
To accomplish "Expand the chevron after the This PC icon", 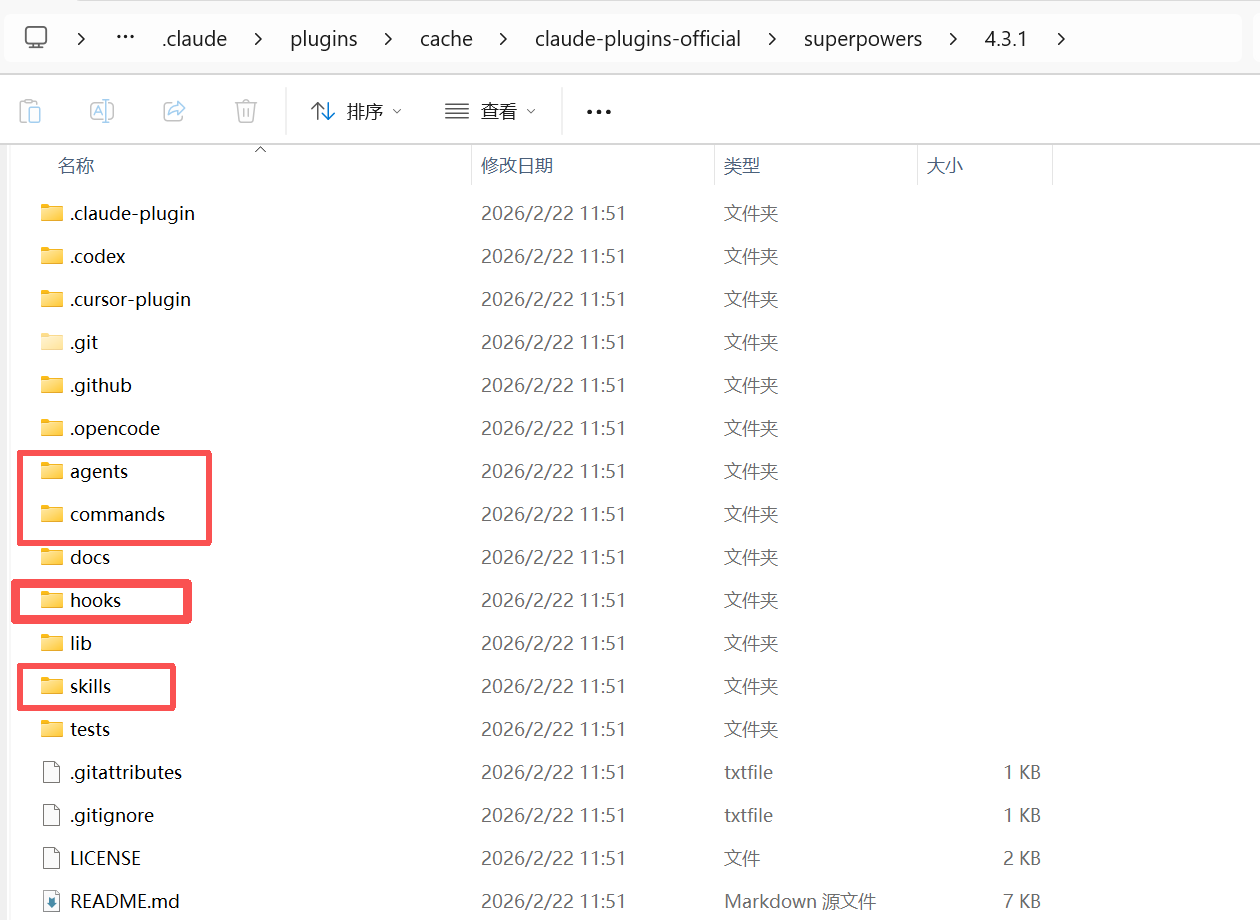I will (x=81, y=39).
